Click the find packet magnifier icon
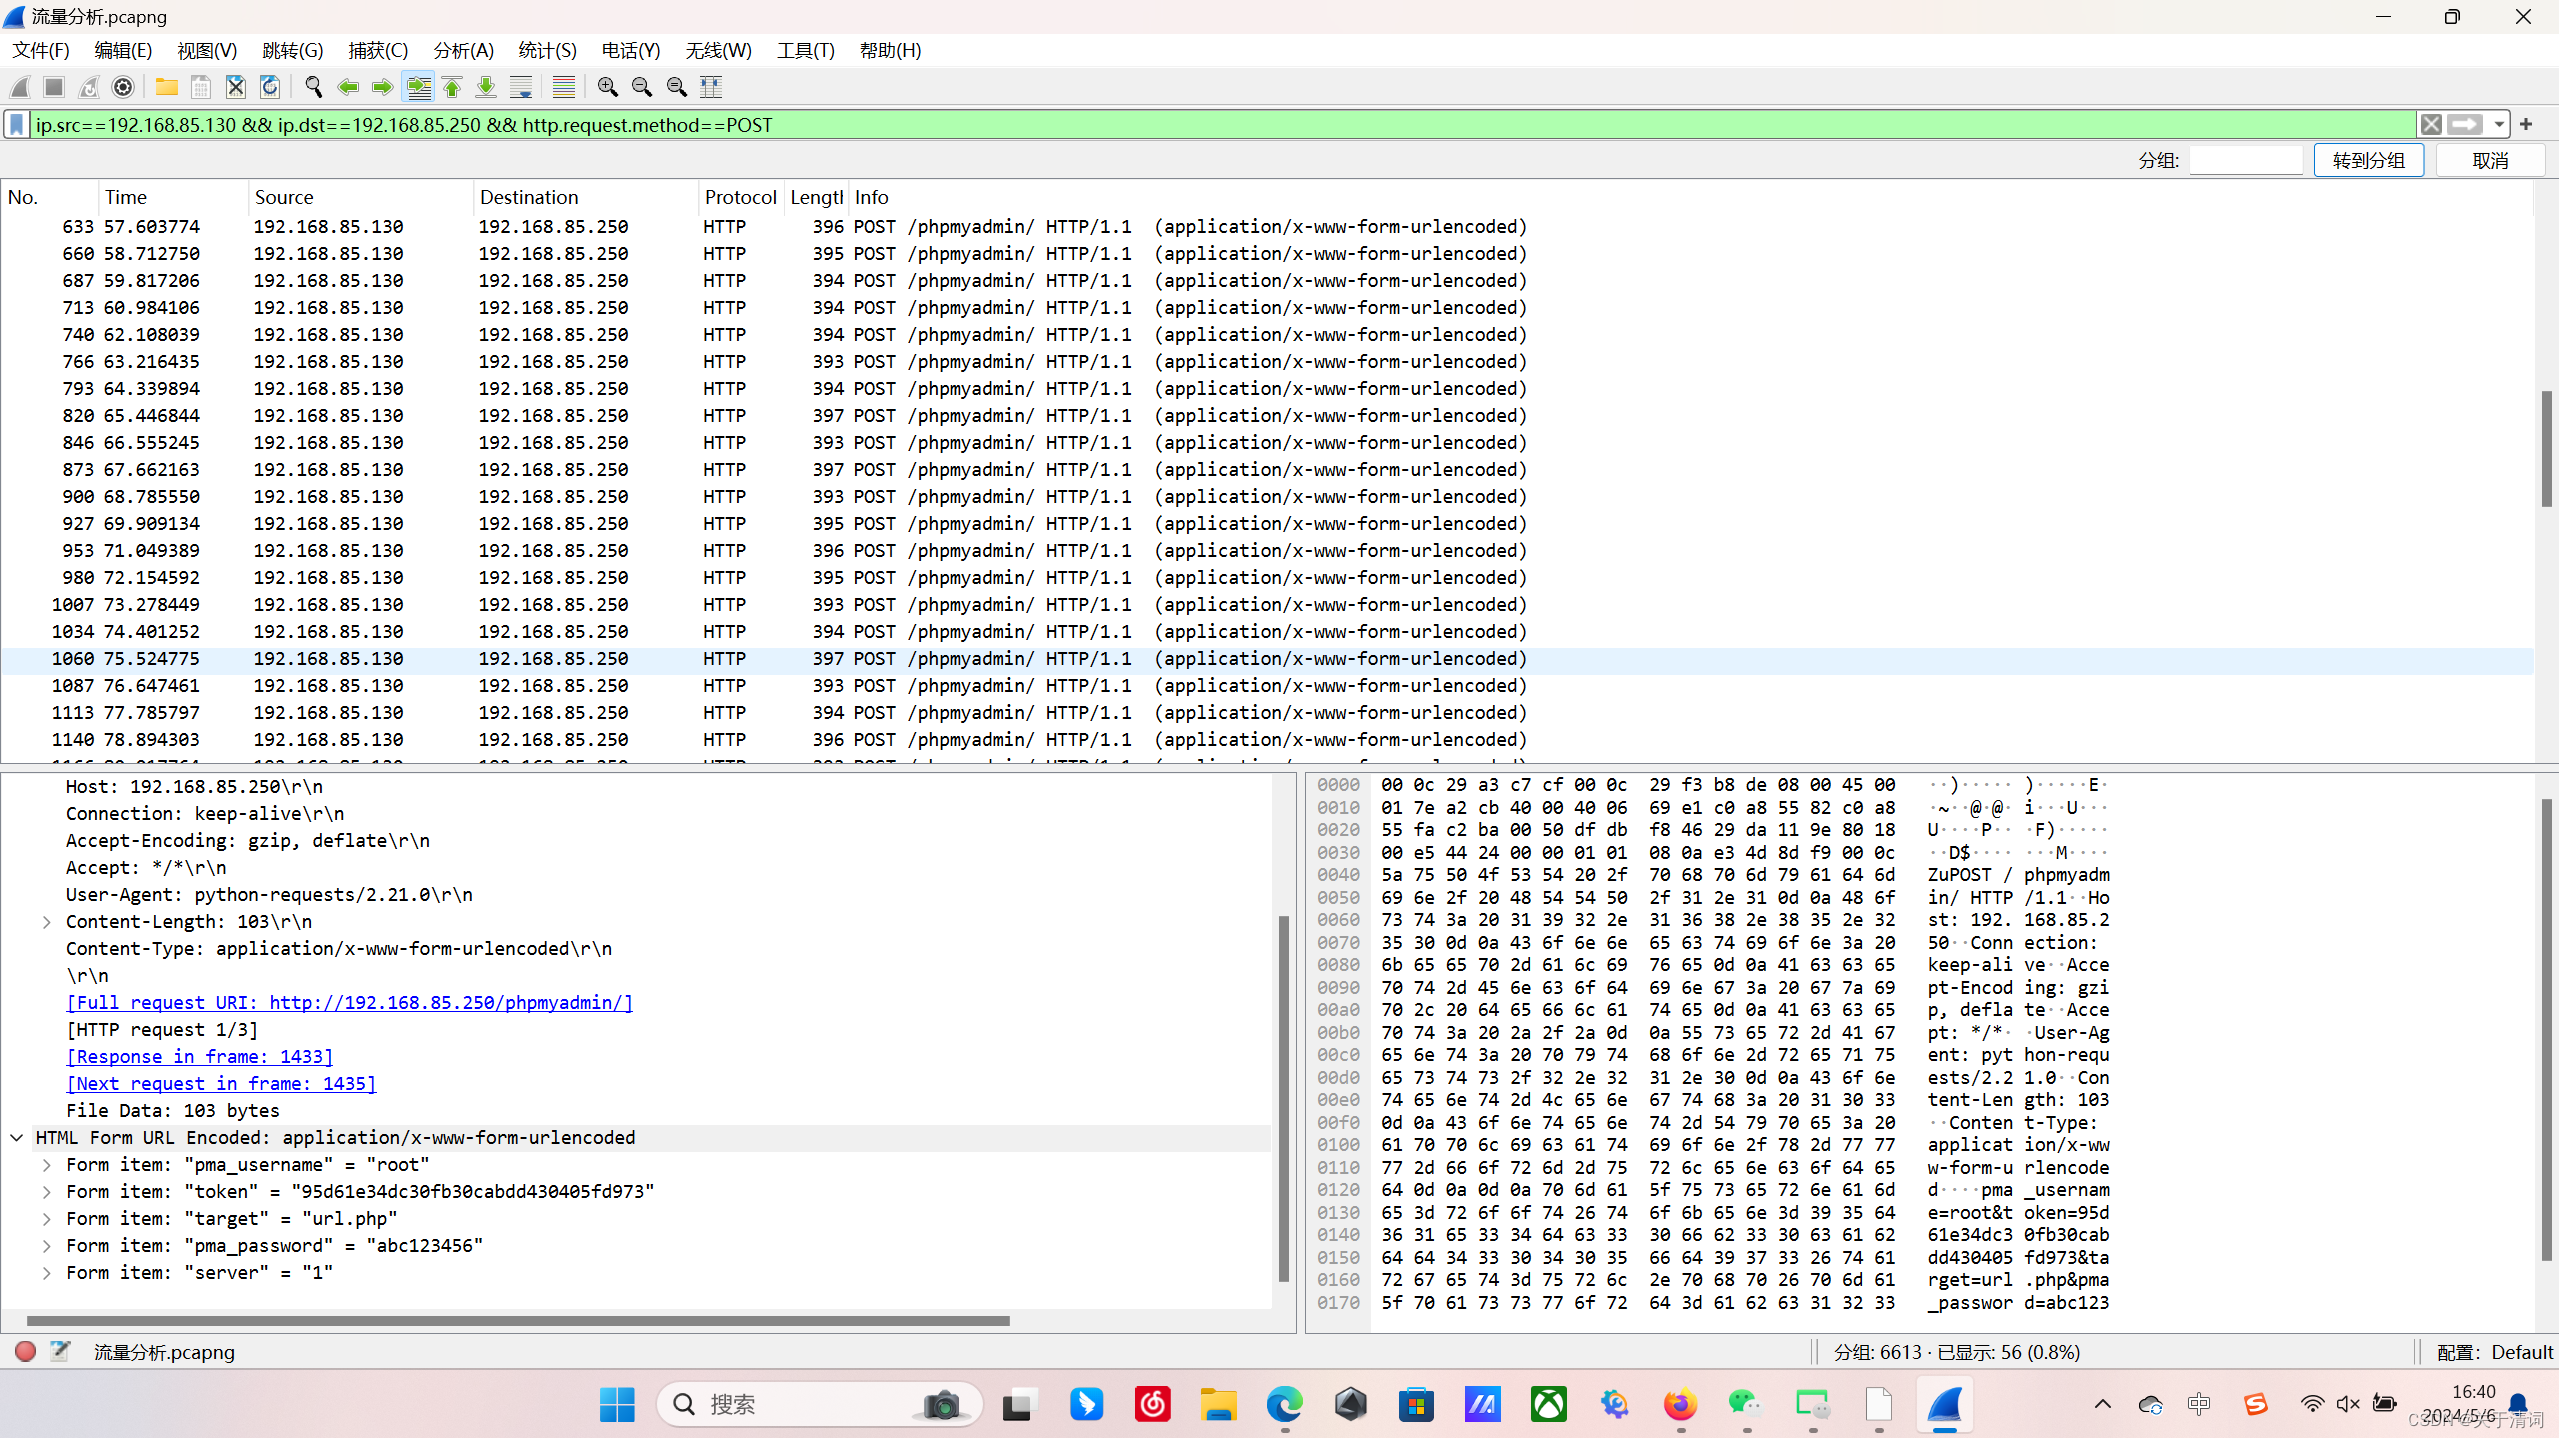Screen dimensions: 2559x1438 coord(313,87)
